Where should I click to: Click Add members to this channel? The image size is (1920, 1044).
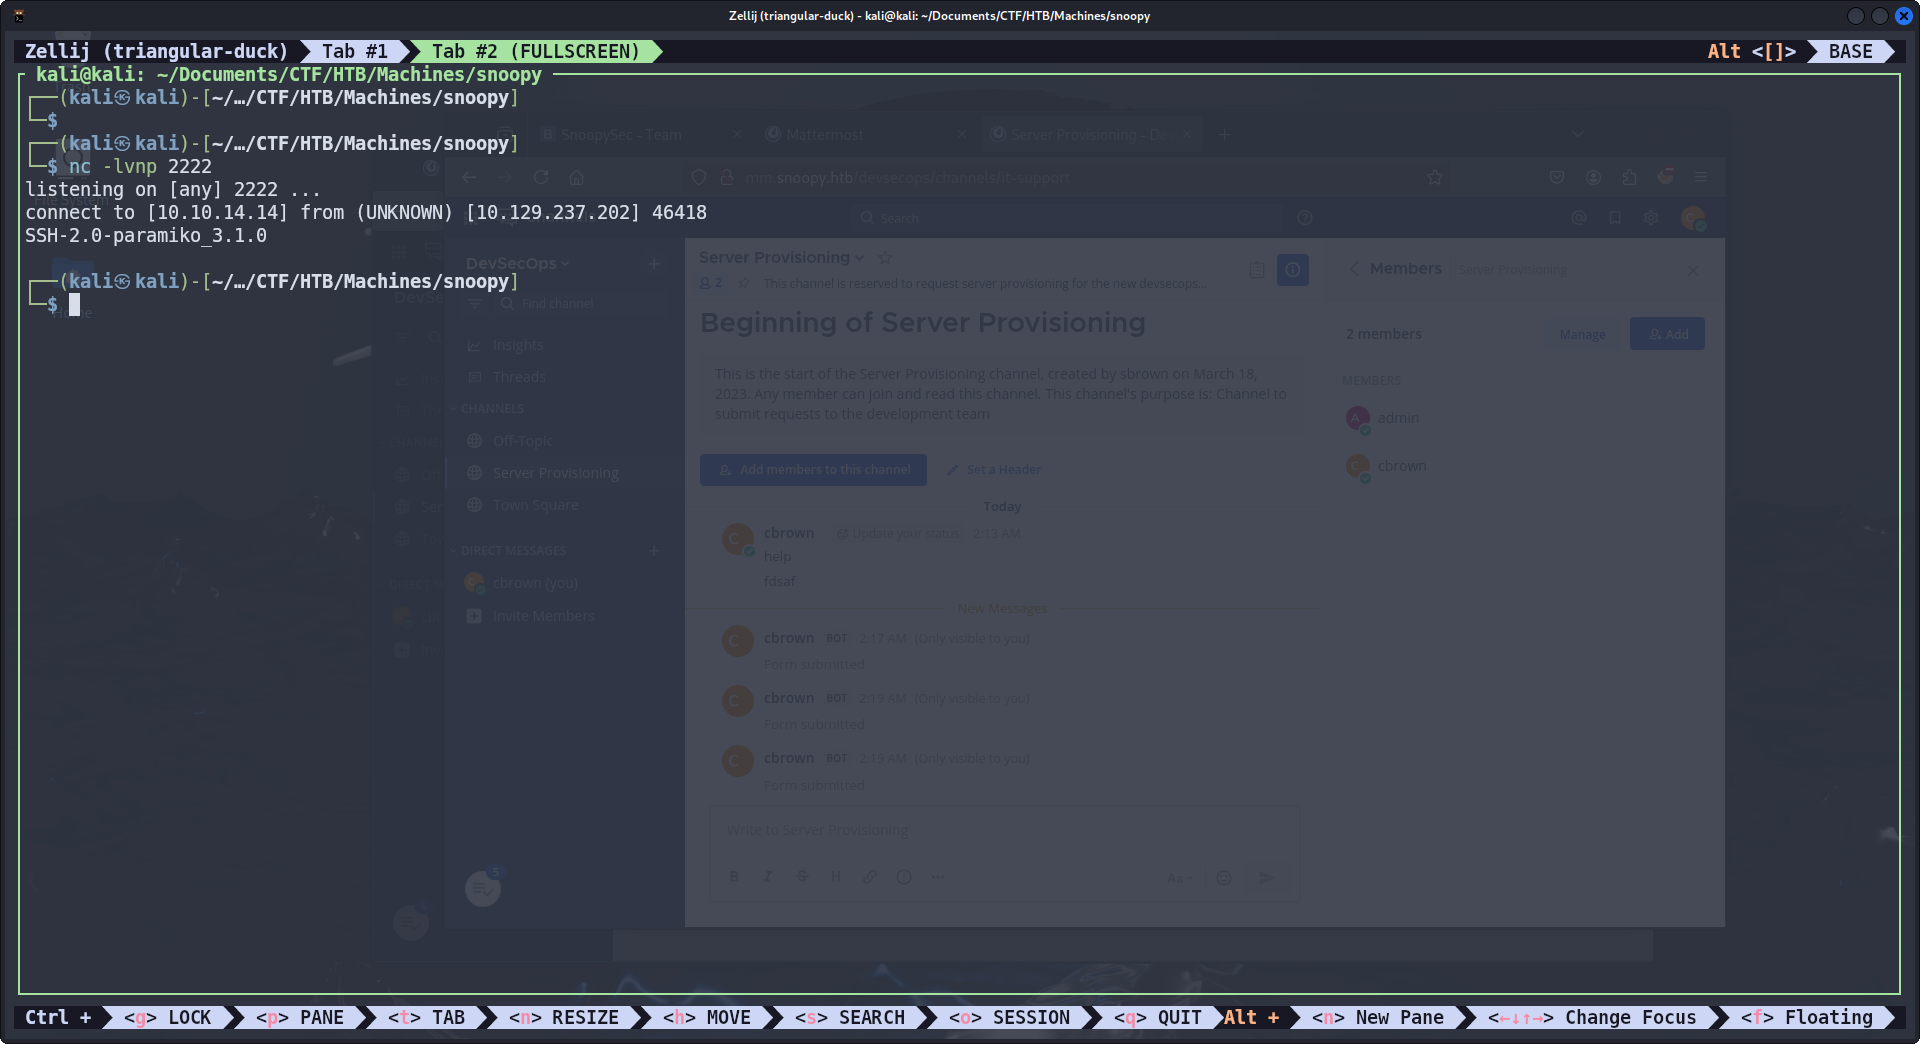pyautogui.click(x=813, y=470)
